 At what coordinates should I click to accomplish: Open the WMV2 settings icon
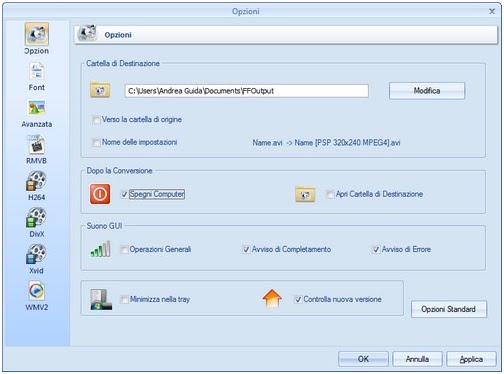(x=36, y=291)
